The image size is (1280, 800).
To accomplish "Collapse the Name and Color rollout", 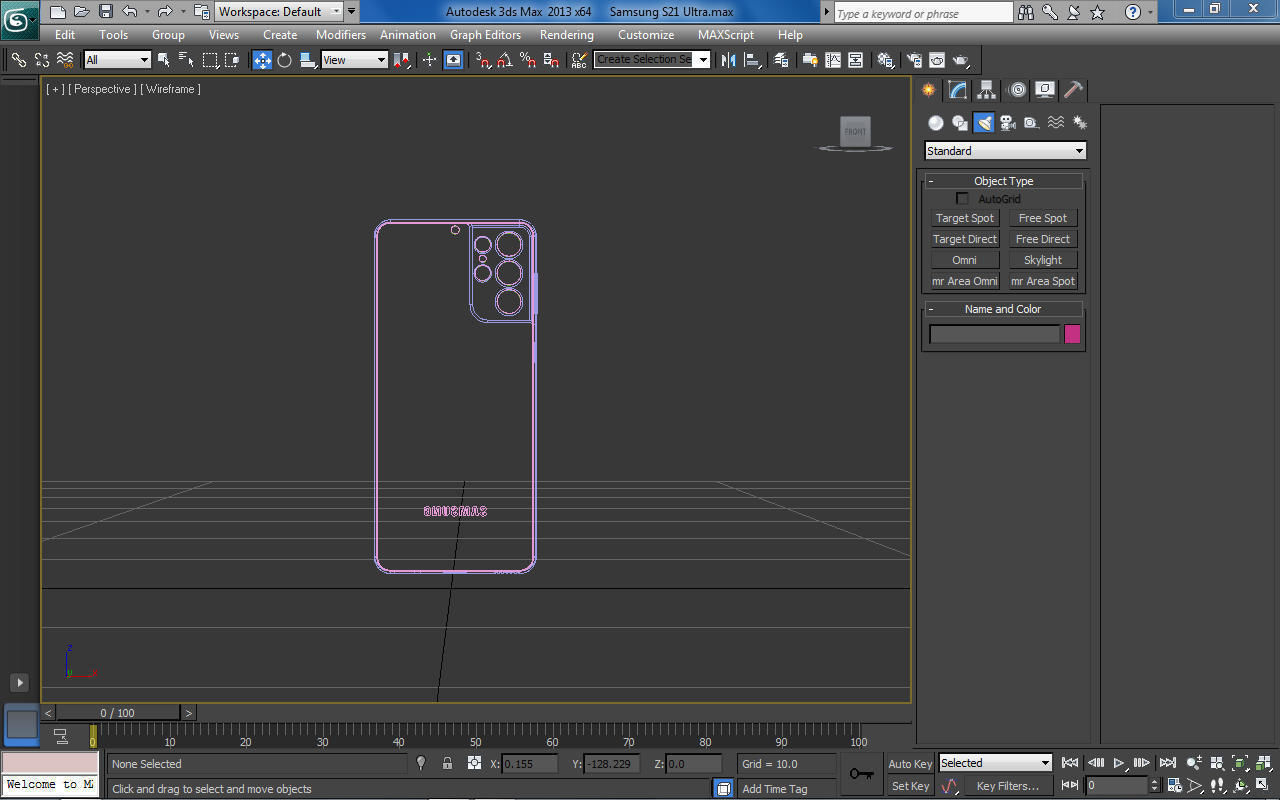I will coord(1003,309).
